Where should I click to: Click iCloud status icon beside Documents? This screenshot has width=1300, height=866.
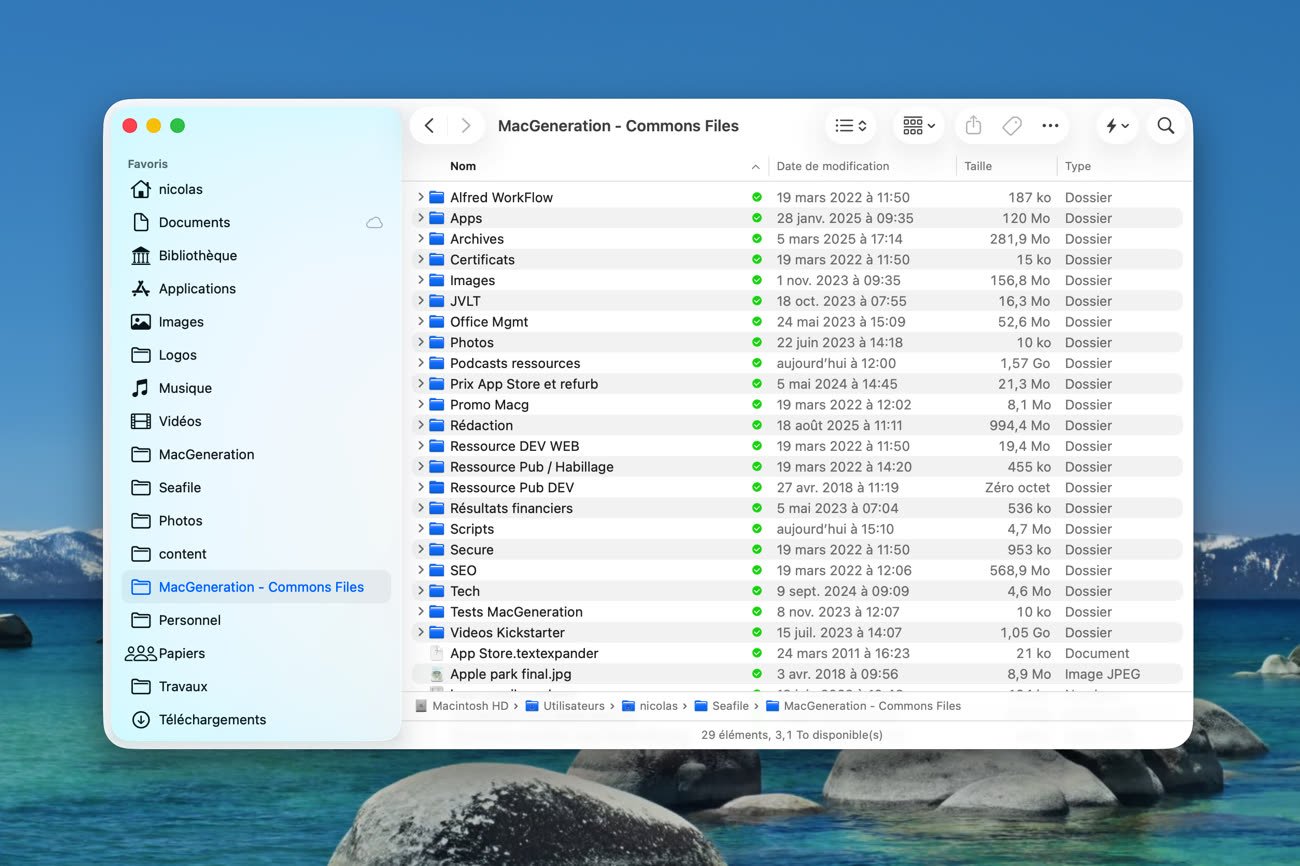[x=374, y=223]
